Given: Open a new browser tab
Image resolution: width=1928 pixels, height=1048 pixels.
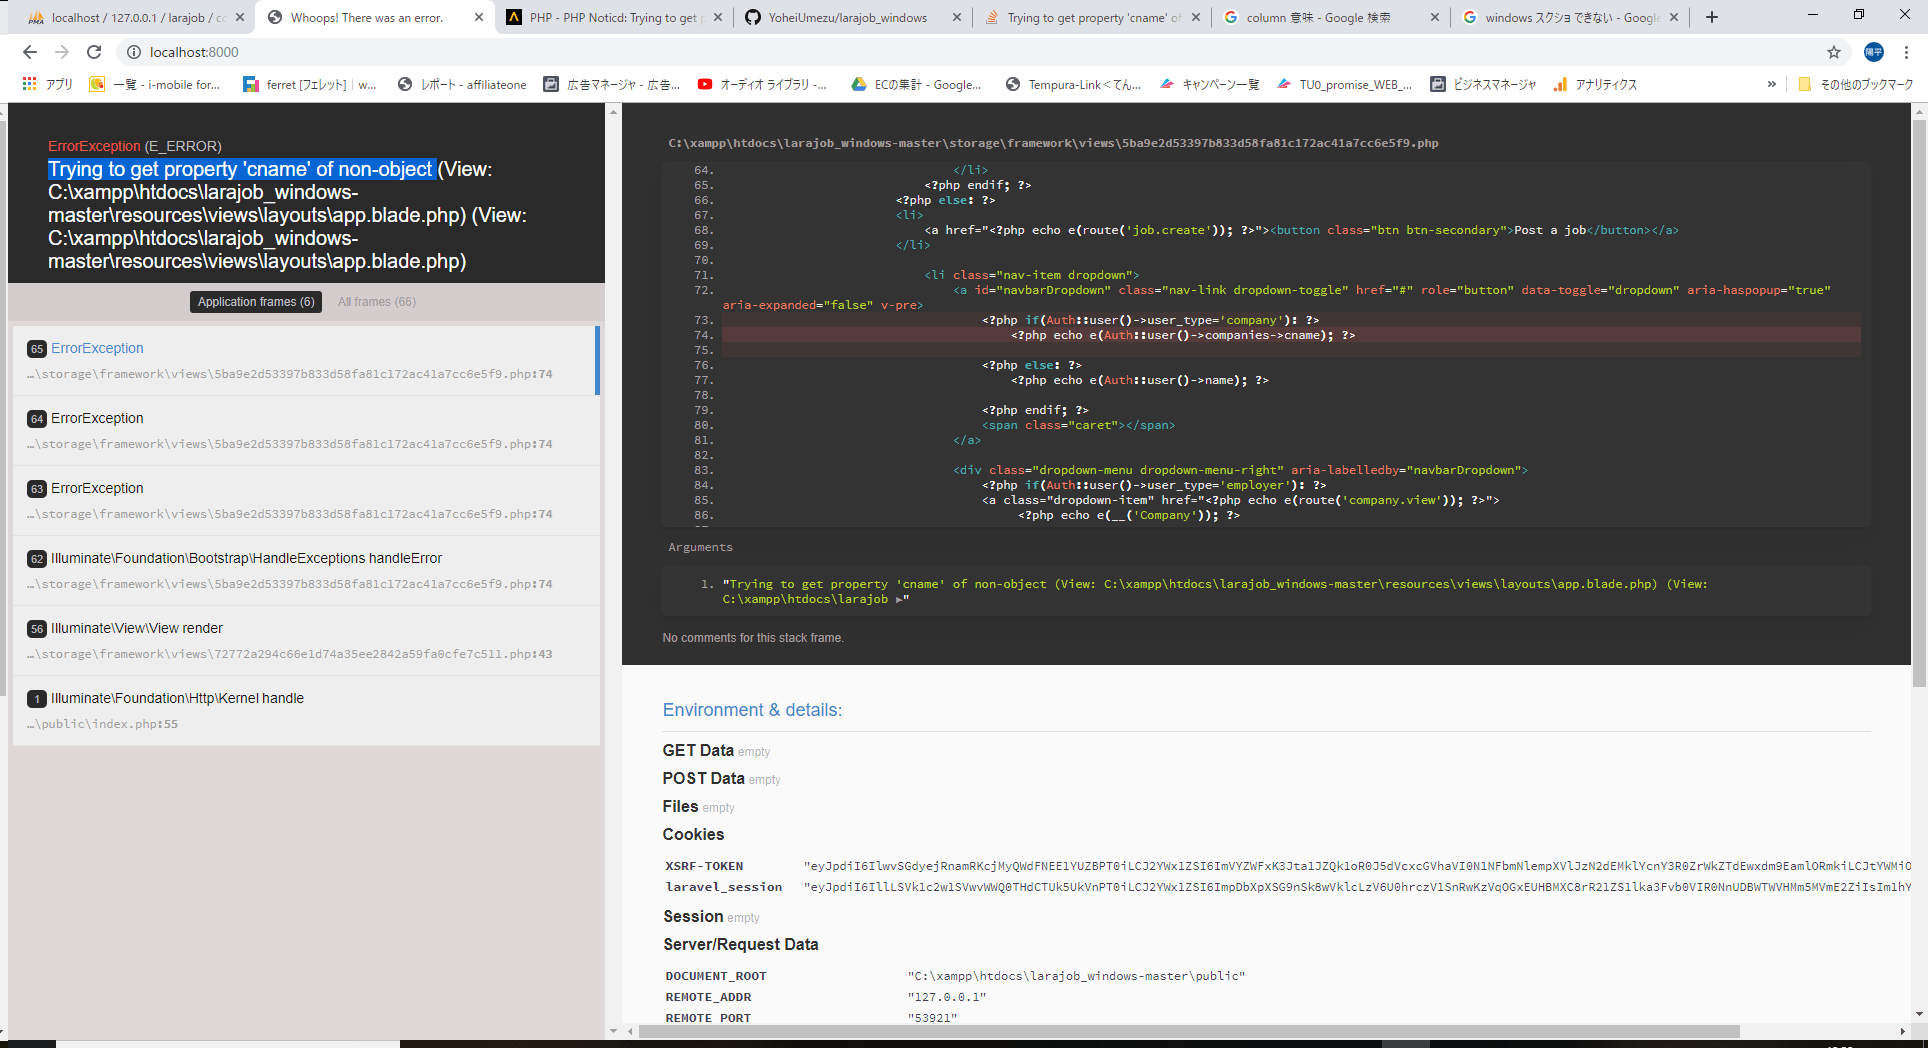Looking at the screenshot, I should pos(1712,17).
